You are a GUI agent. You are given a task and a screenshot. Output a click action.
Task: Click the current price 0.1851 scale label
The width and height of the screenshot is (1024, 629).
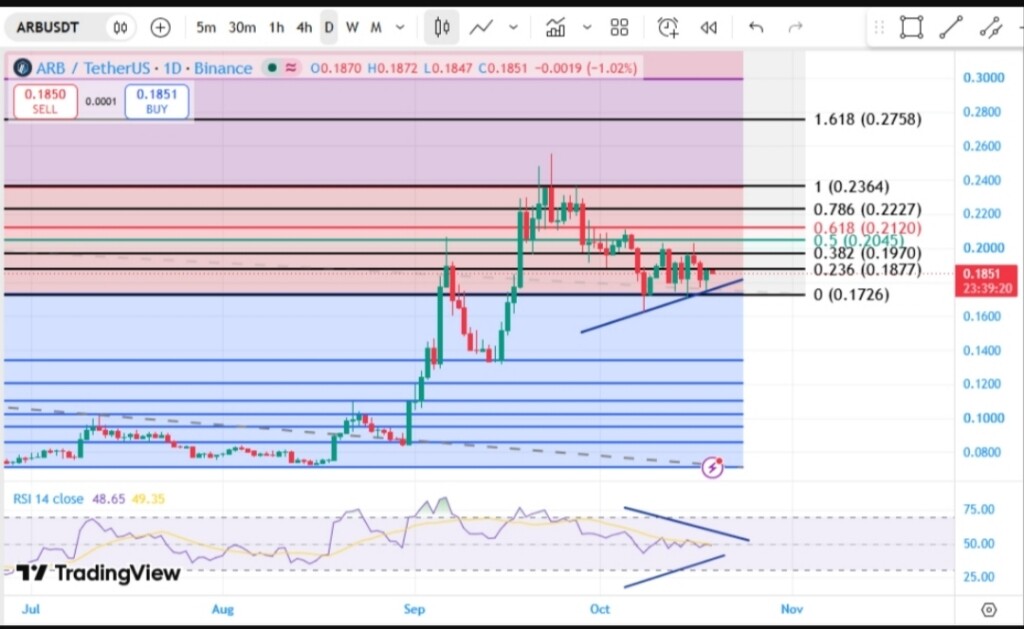pyautogui.click(x=986, y=280)
